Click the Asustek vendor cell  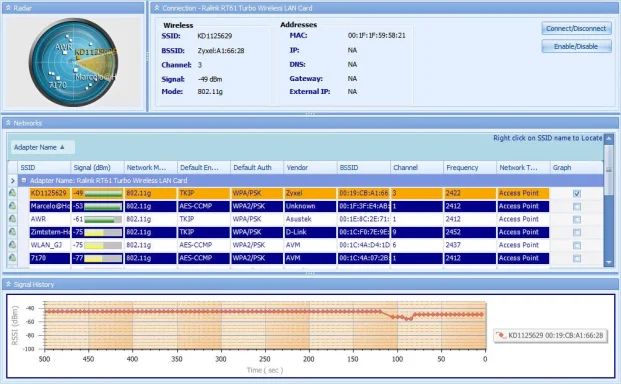click(x=310, y=219)
